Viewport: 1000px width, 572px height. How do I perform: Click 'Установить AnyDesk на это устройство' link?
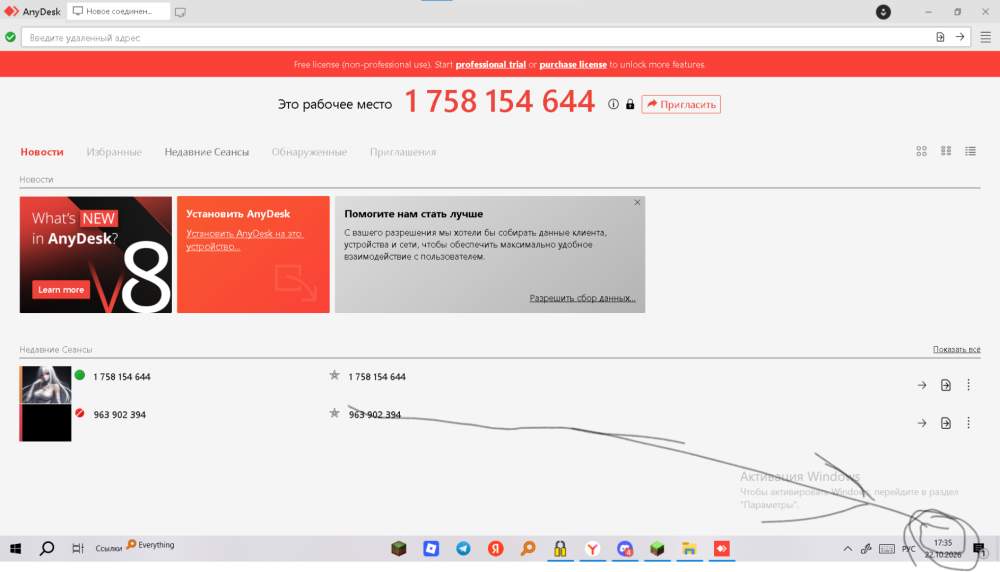pyautogui.click(x=244, y=240)
